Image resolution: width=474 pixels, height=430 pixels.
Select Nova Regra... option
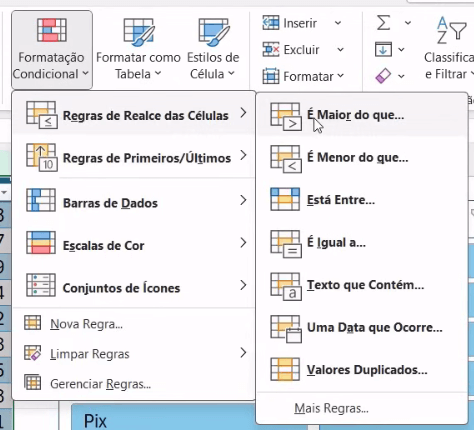point(134,324)
